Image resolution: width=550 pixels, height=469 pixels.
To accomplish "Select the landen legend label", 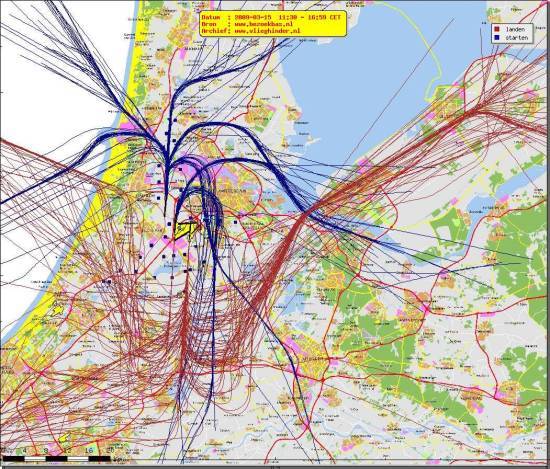I will coord(515,29).
